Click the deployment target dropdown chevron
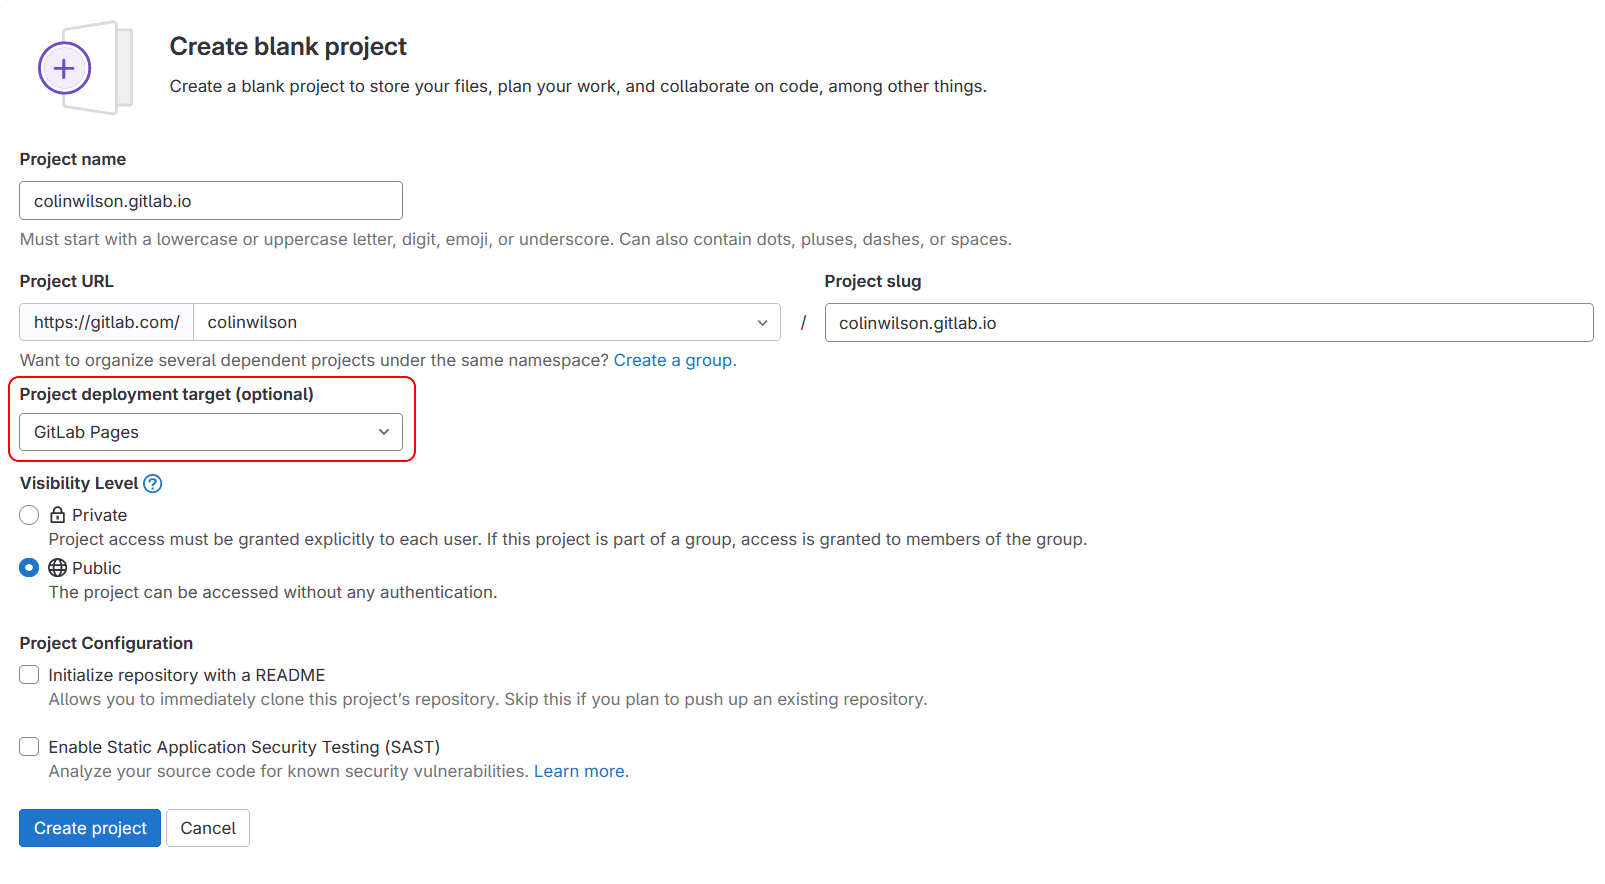The width and height of the screenshot is (1605, 884). (x=384, y=432)
